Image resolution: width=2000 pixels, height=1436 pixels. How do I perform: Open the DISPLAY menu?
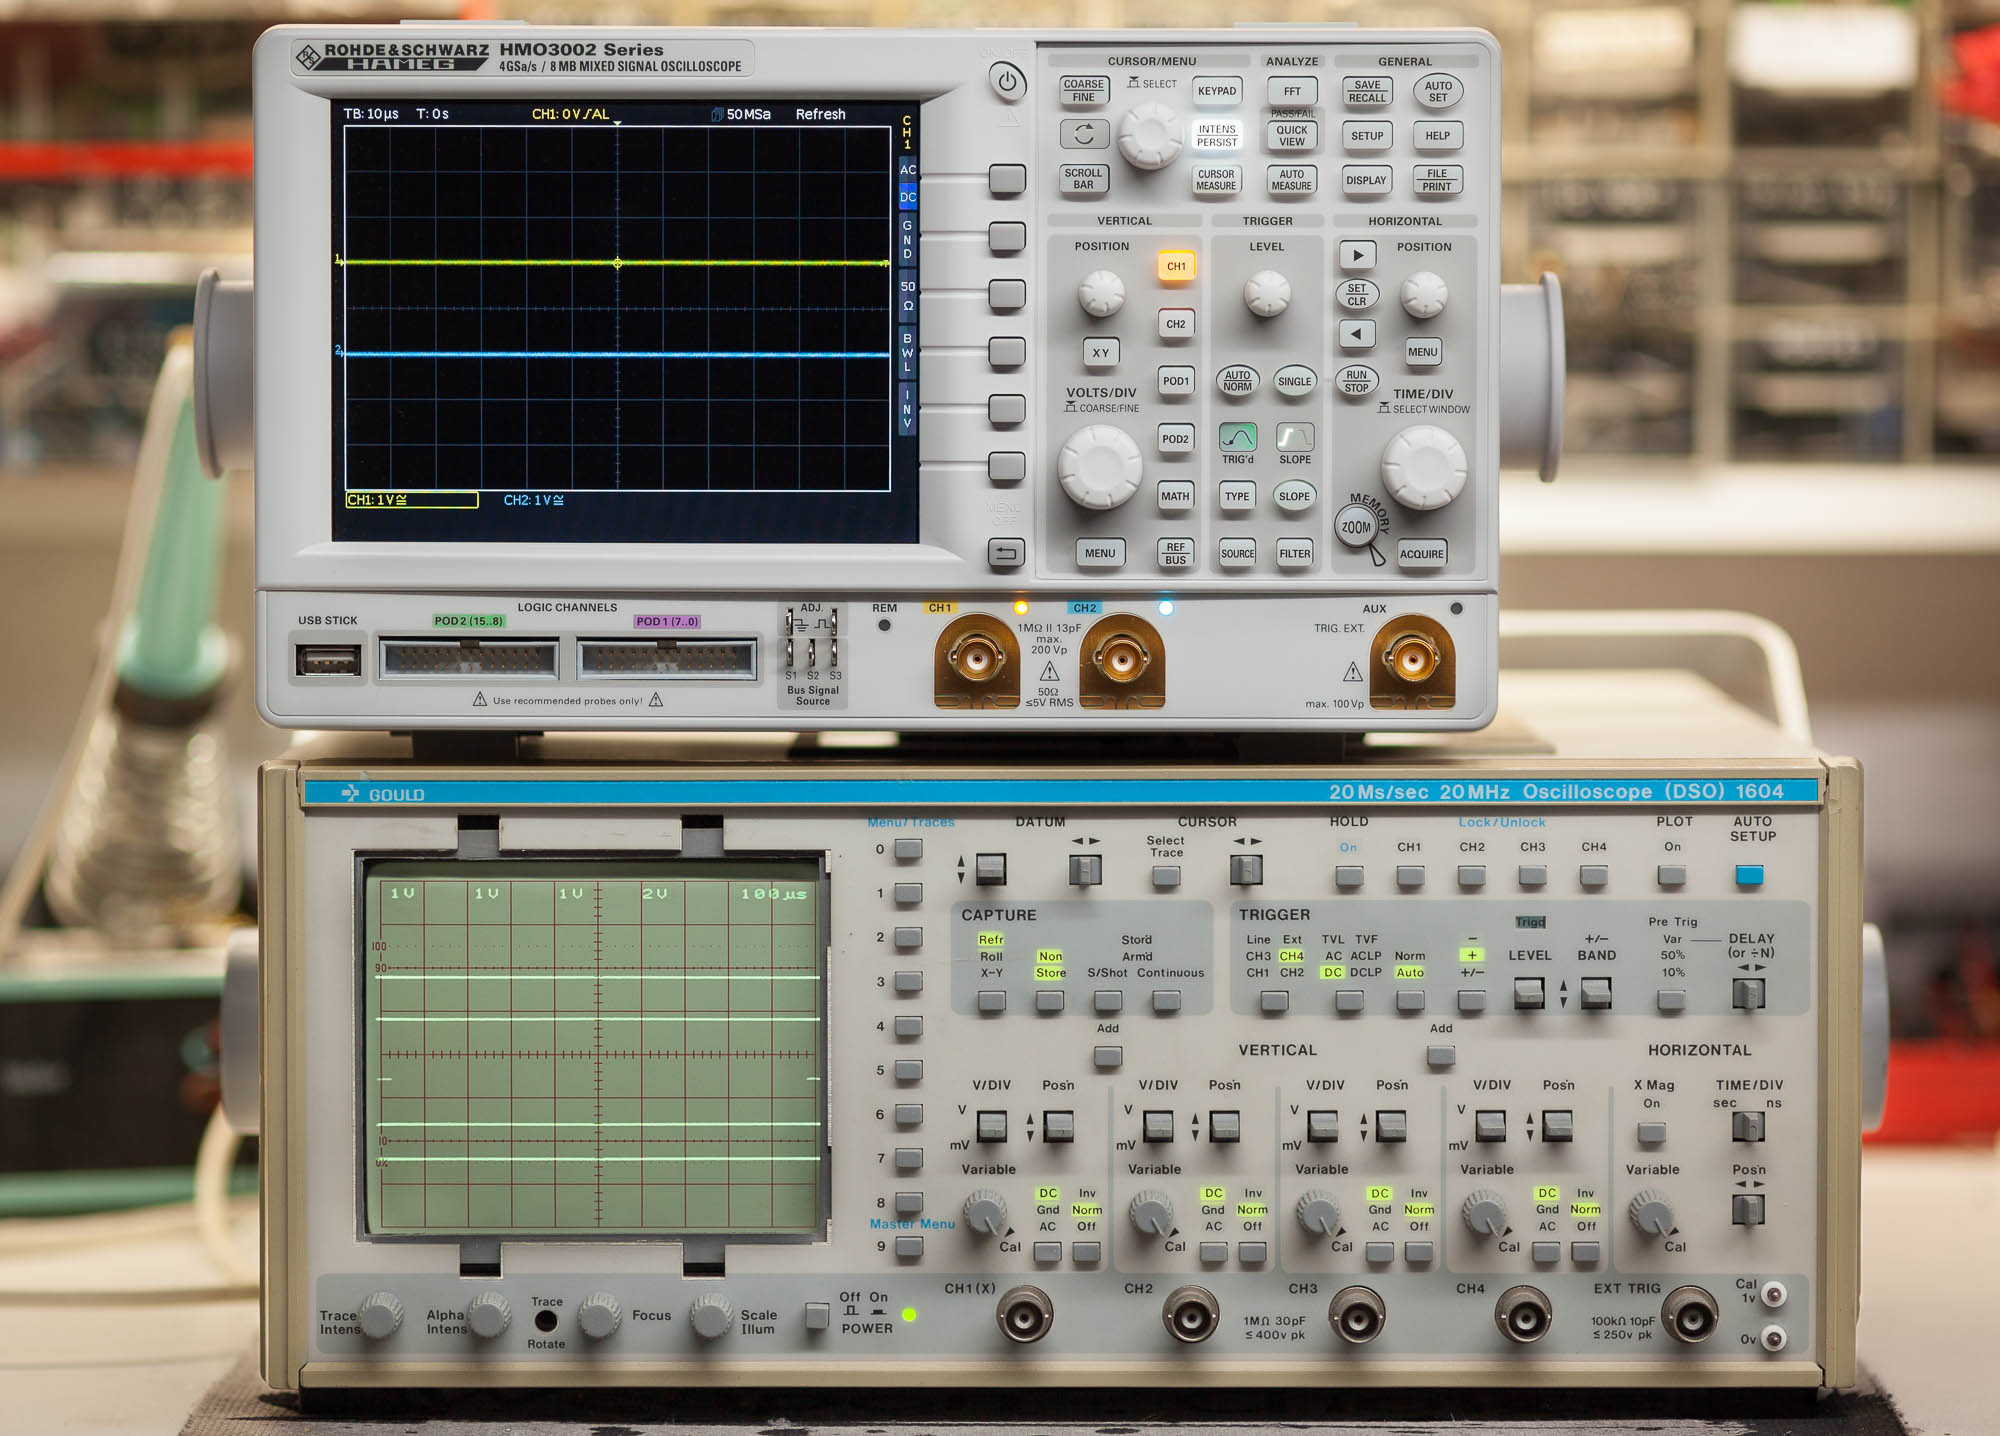click(x=1366, y=180)
